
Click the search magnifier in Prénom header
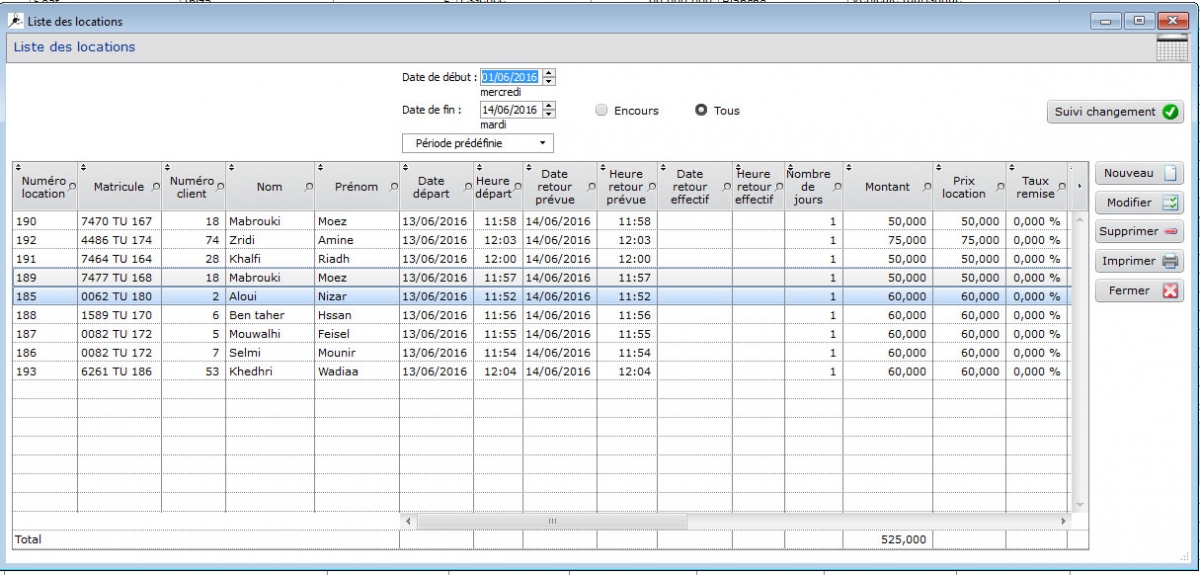click(393, 187)
